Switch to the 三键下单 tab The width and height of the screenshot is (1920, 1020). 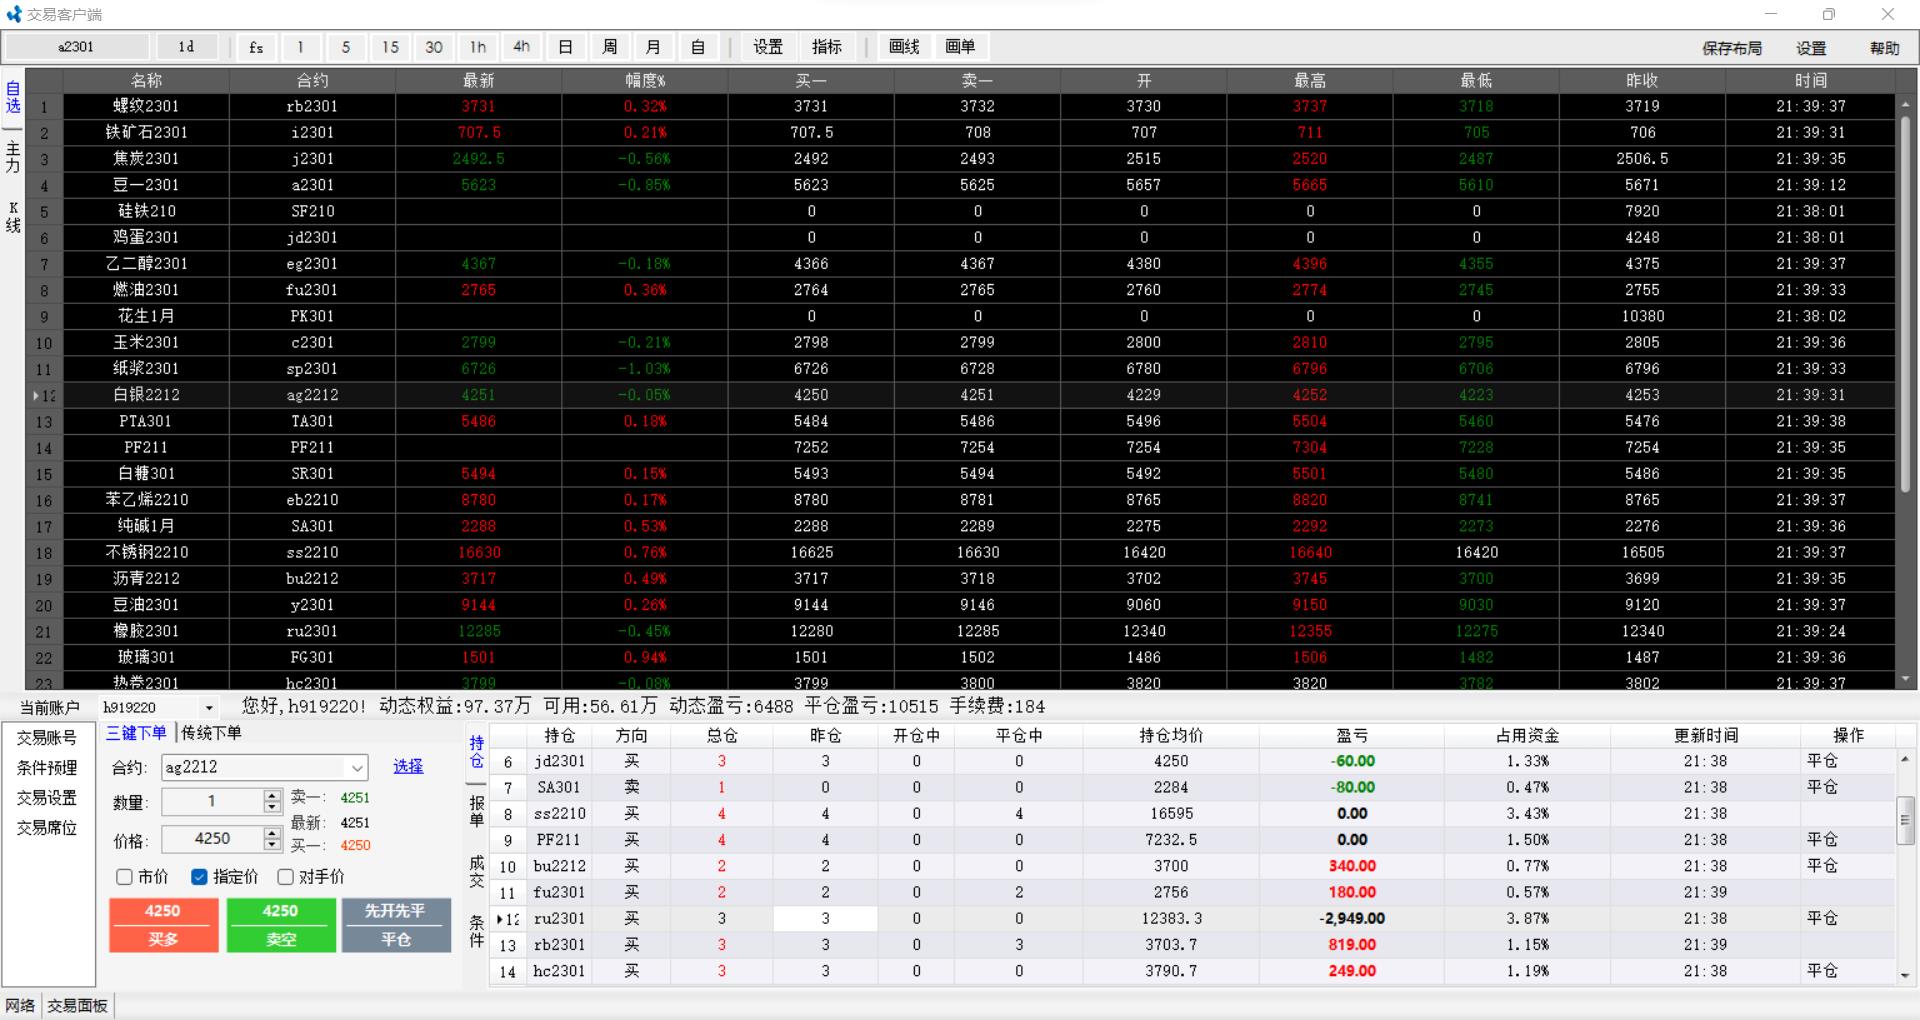click(x=137, y=733)
